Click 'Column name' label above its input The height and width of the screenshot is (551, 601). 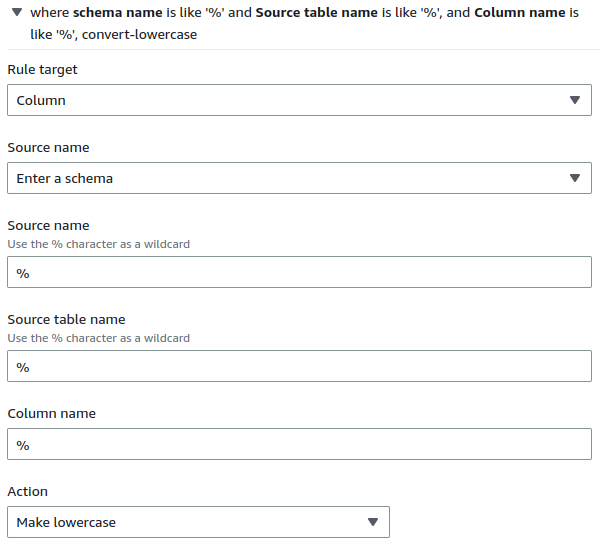tap(52, 414)
